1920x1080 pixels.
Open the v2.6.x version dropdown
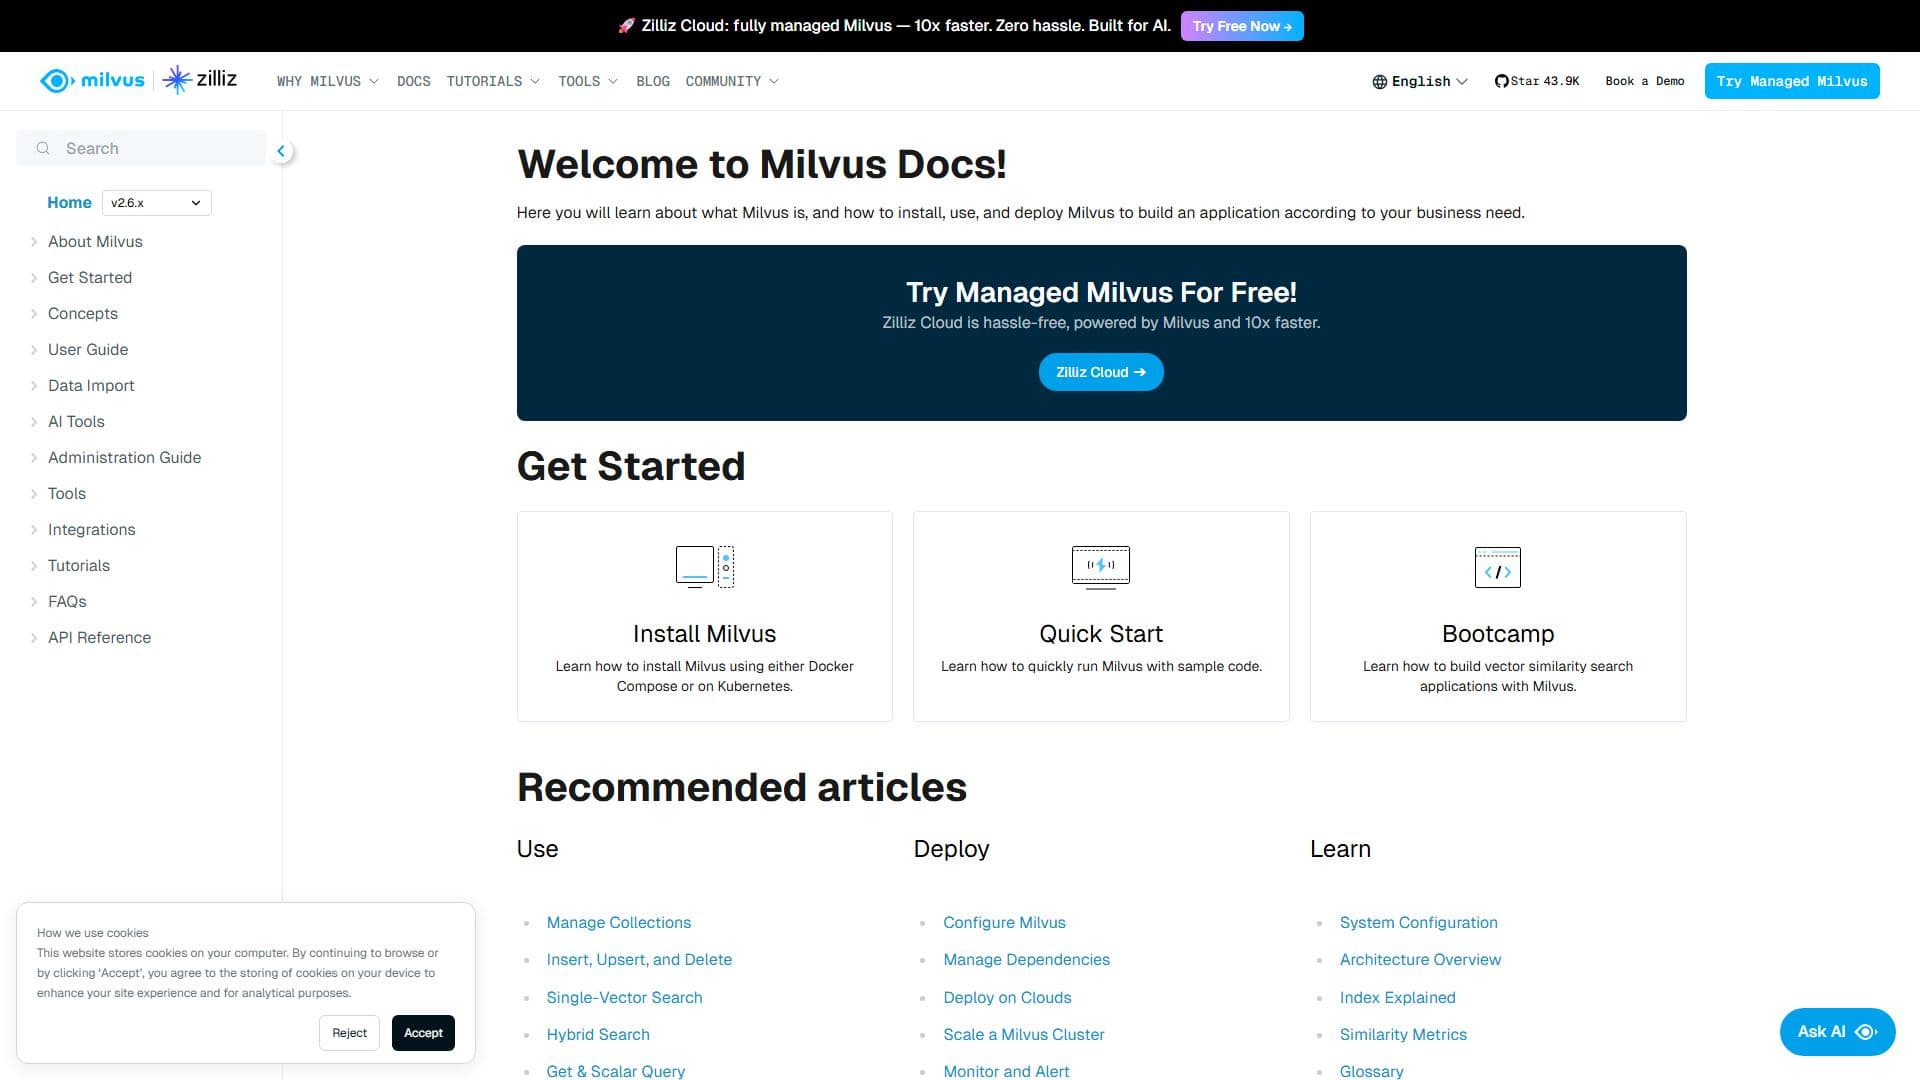tap(157, 203)
